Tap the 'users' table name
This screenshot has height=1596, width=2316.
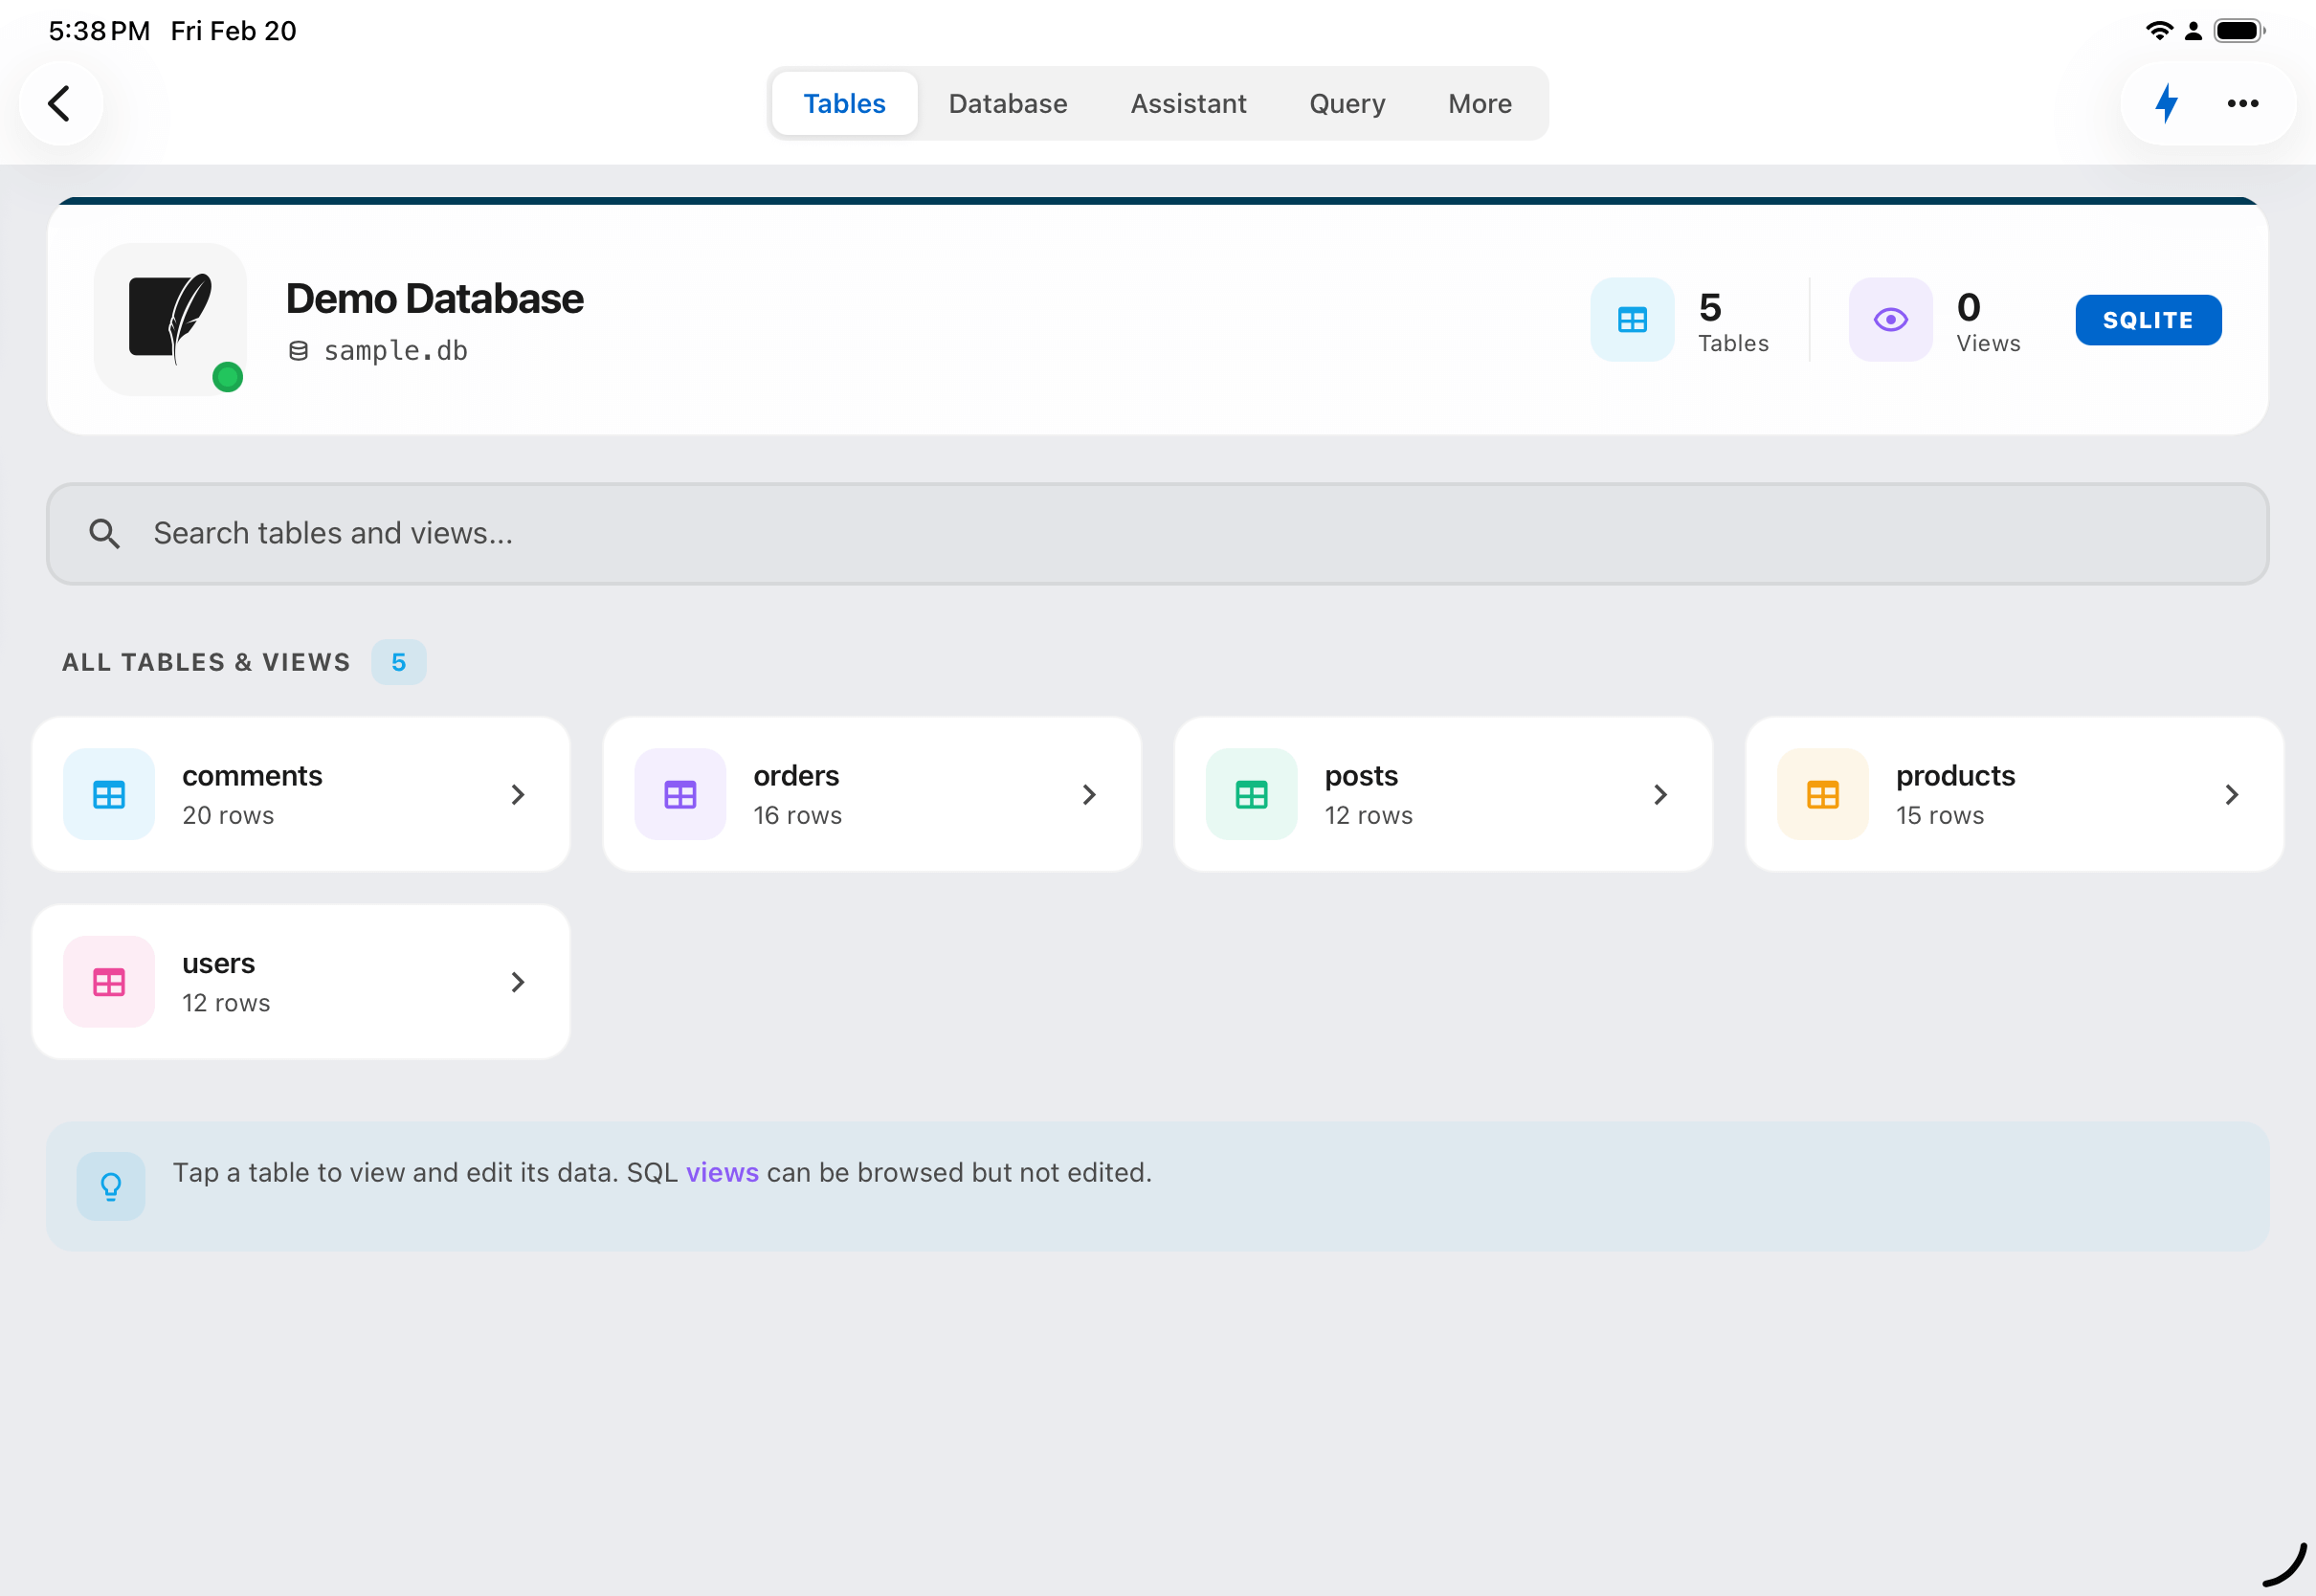pos(218,964)
